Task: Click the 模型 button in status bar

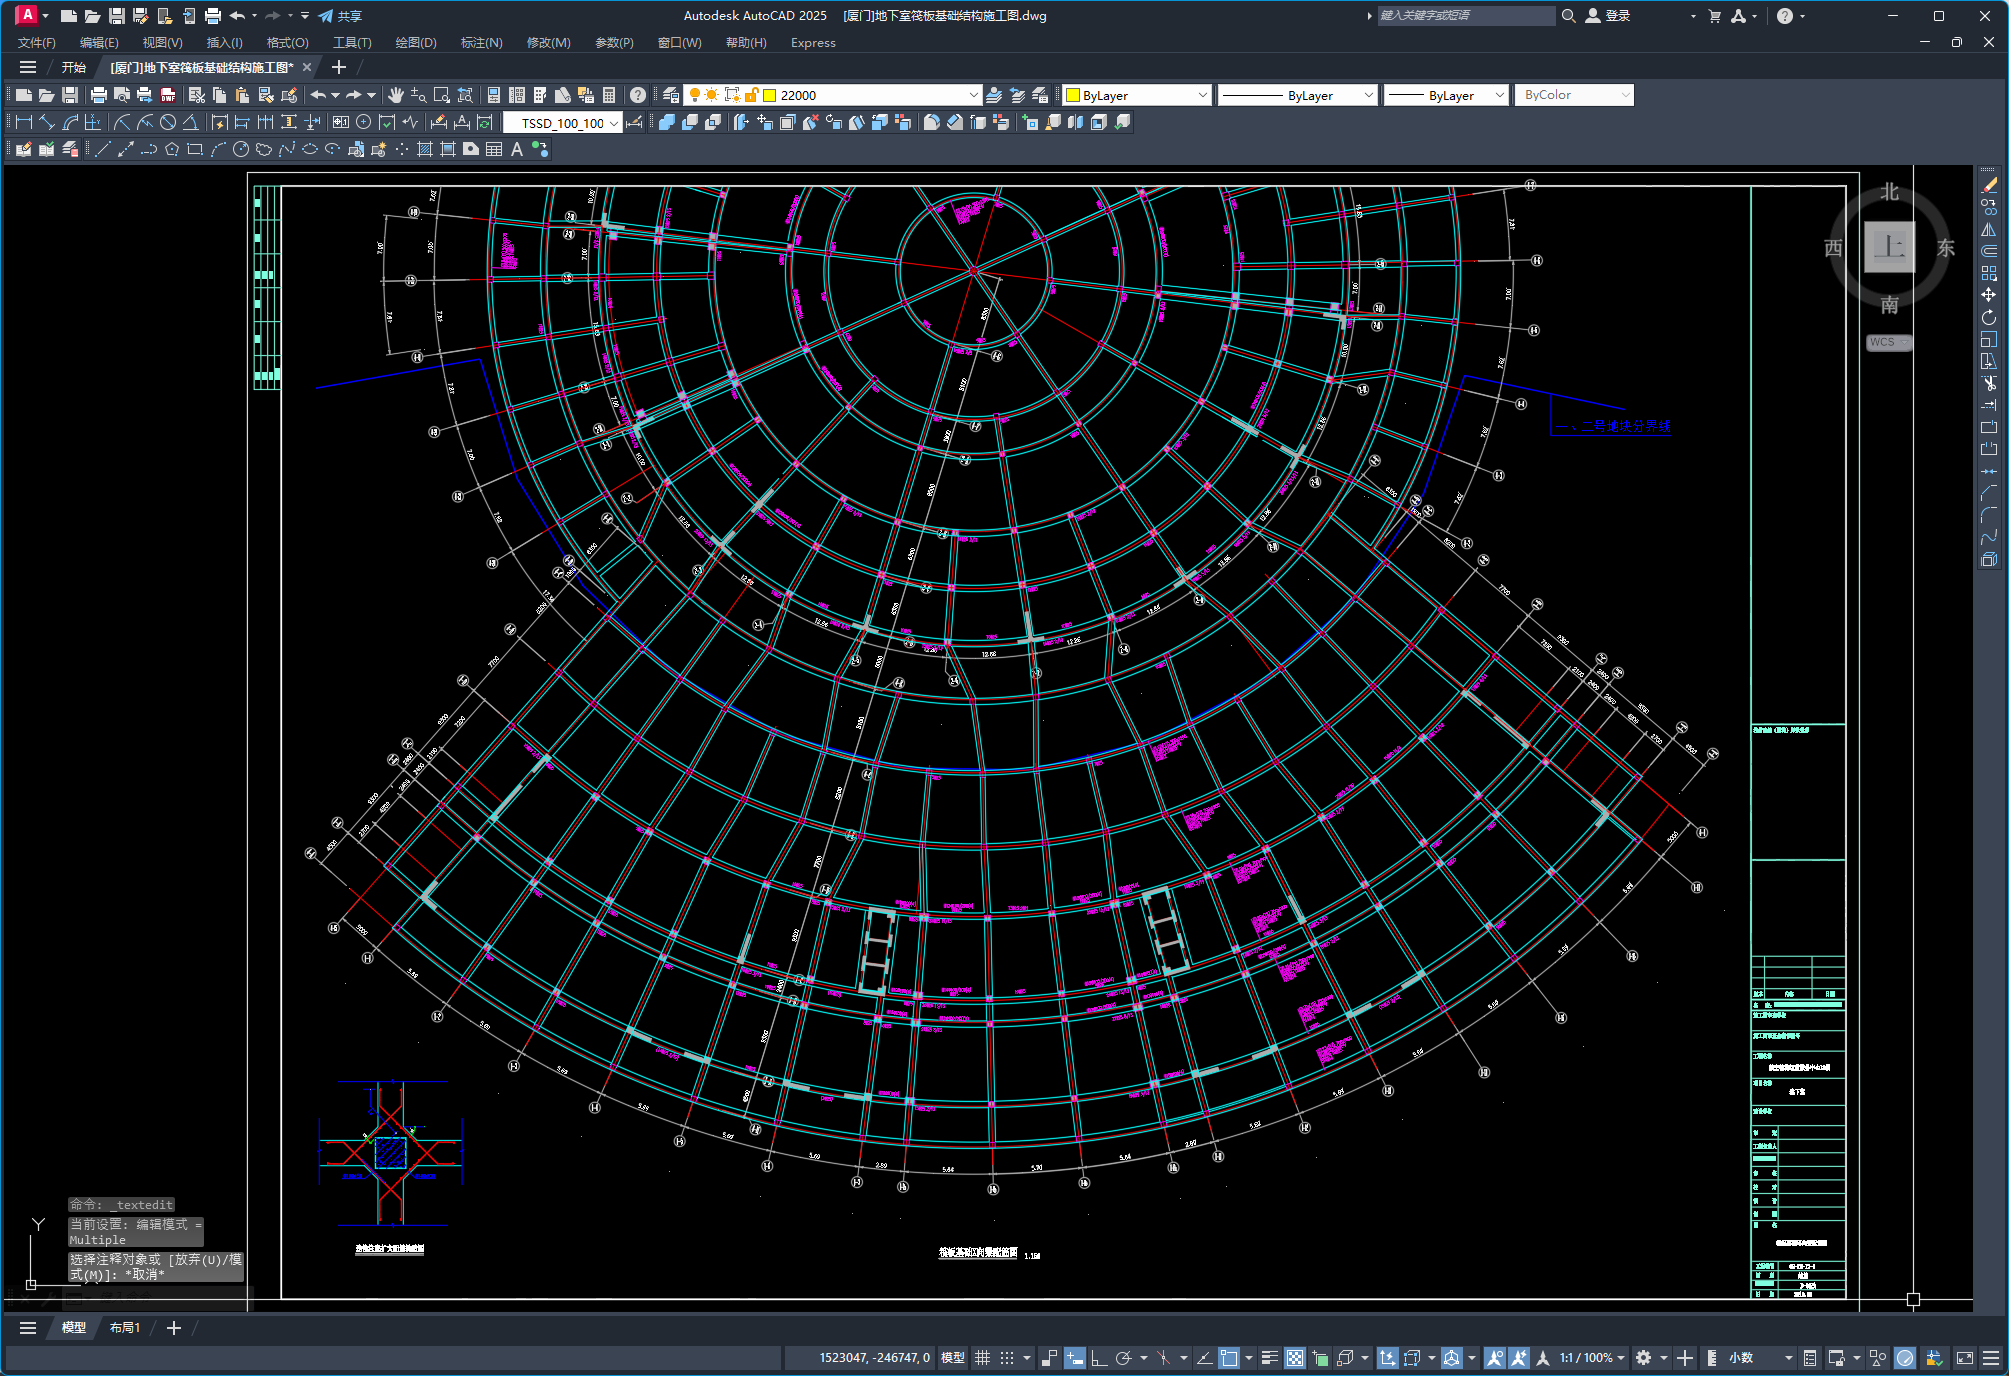Action: tap(953, 1358)
